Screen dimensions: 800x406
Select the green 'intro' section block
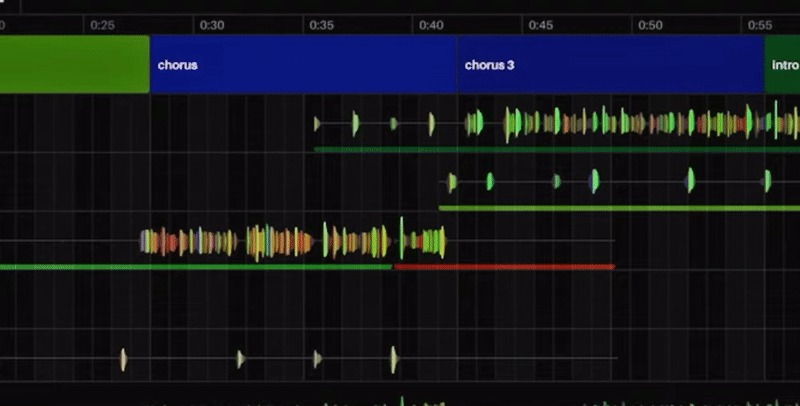point(782,64)
